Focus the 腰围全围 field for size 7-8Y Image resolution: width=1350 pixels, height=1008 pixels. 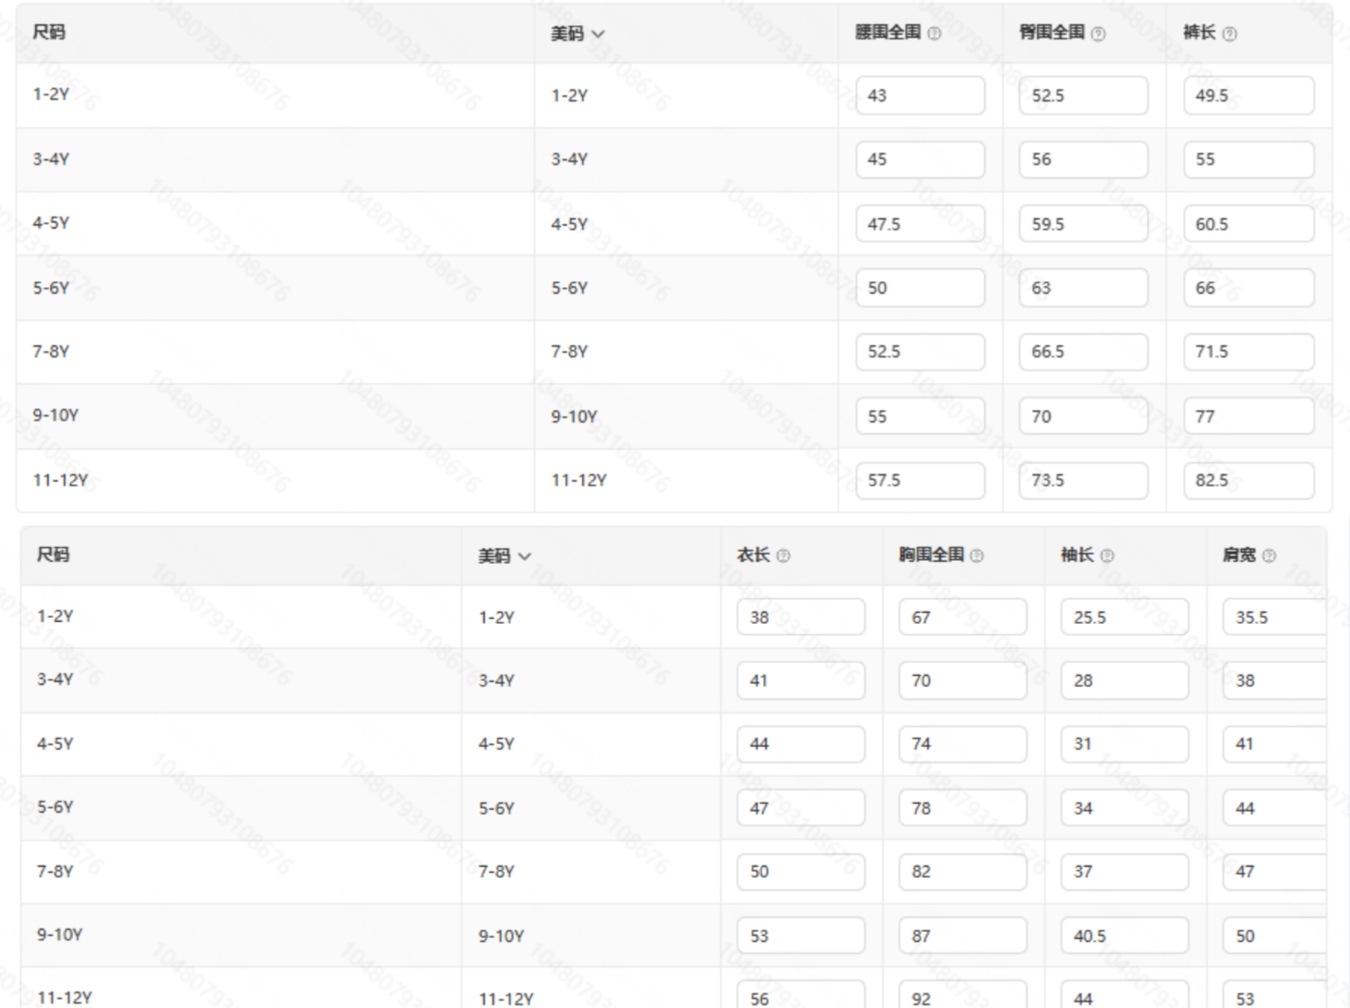(920, 352)
